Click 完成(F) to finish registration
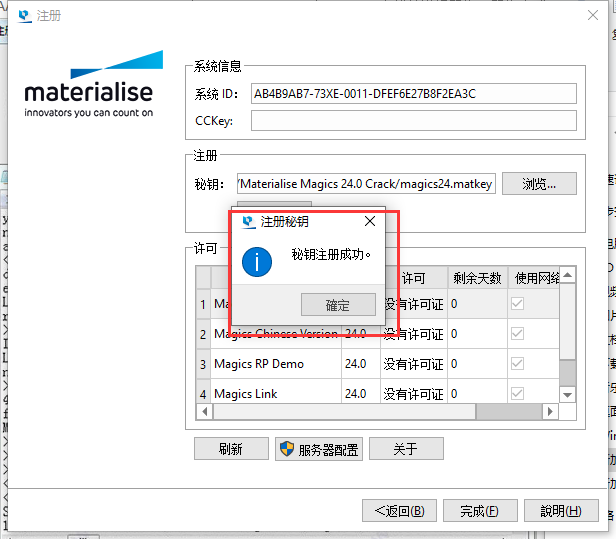The image size is (616, 539). [480, 511]
